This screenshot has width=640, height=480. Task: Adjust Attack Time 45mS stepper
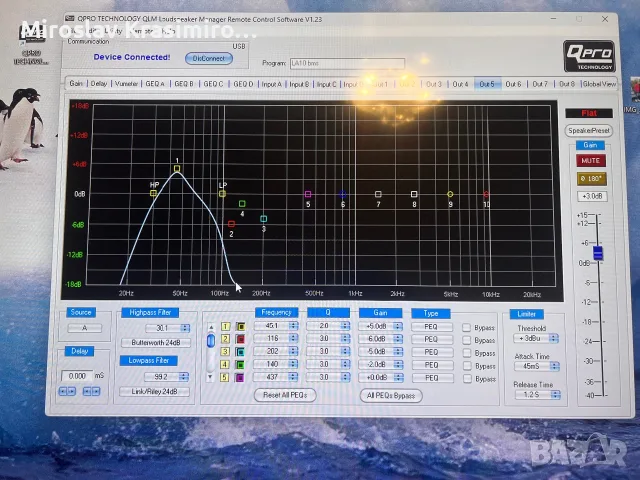554,366
